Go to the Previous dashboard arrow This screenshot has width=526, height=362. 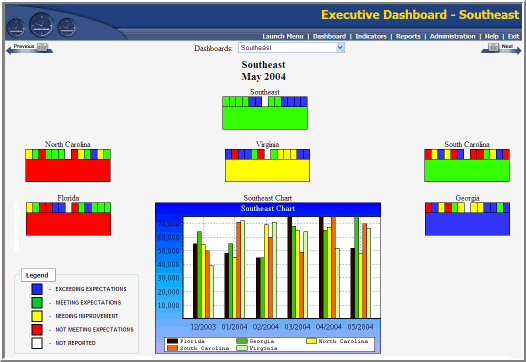pyautogui.click(x=29, y=48)
